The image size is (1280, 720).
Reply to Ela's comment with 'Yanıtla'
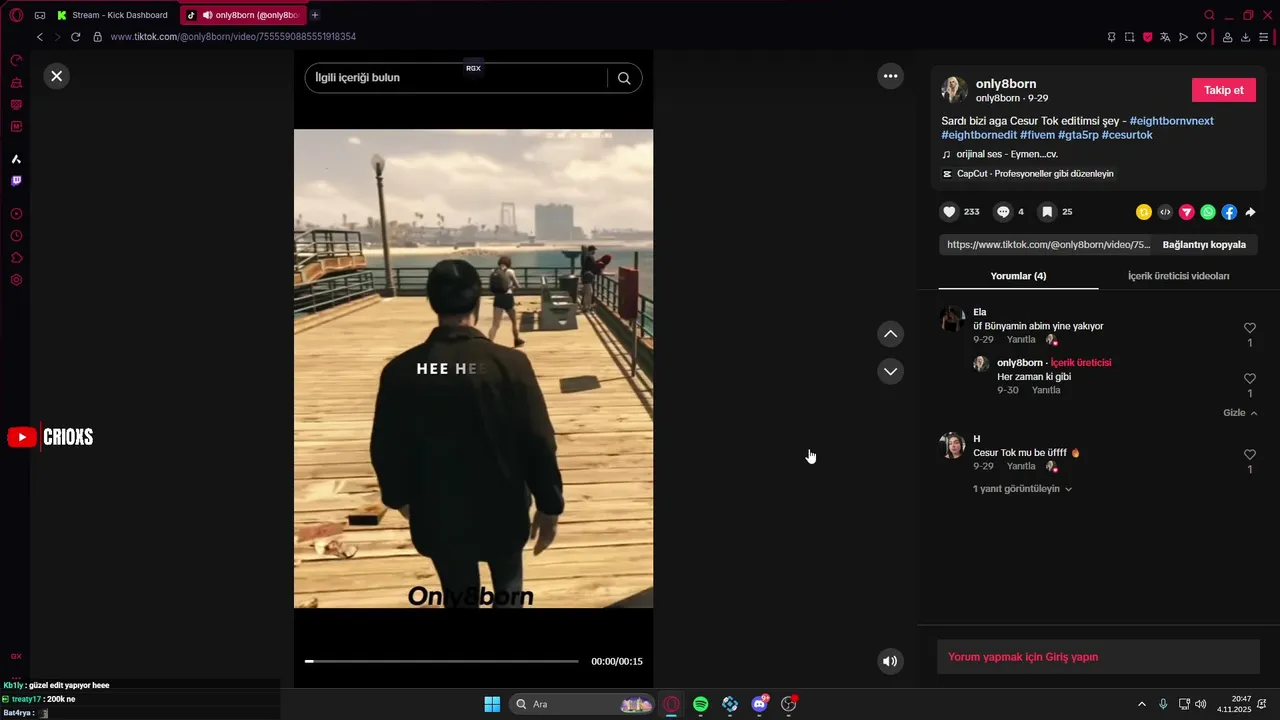[x=1021, y=340]
